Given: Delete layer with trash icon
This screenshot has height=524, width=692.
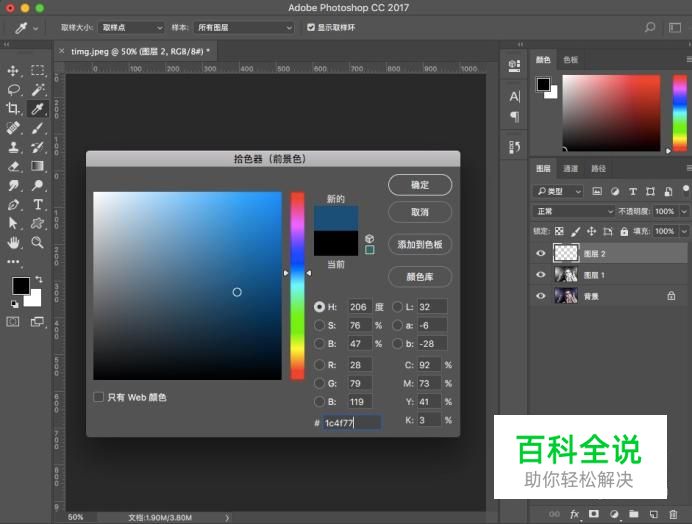Looking at the screenshot, I should (673, 514).
